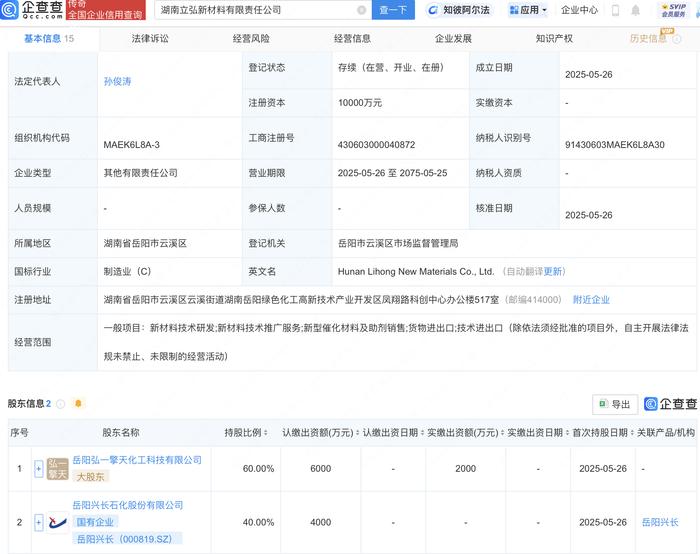Screen dimensions: 700x554
Task: Expand shareholder row 岳阳兴长石化股份
Action: (x=38, y=522)
